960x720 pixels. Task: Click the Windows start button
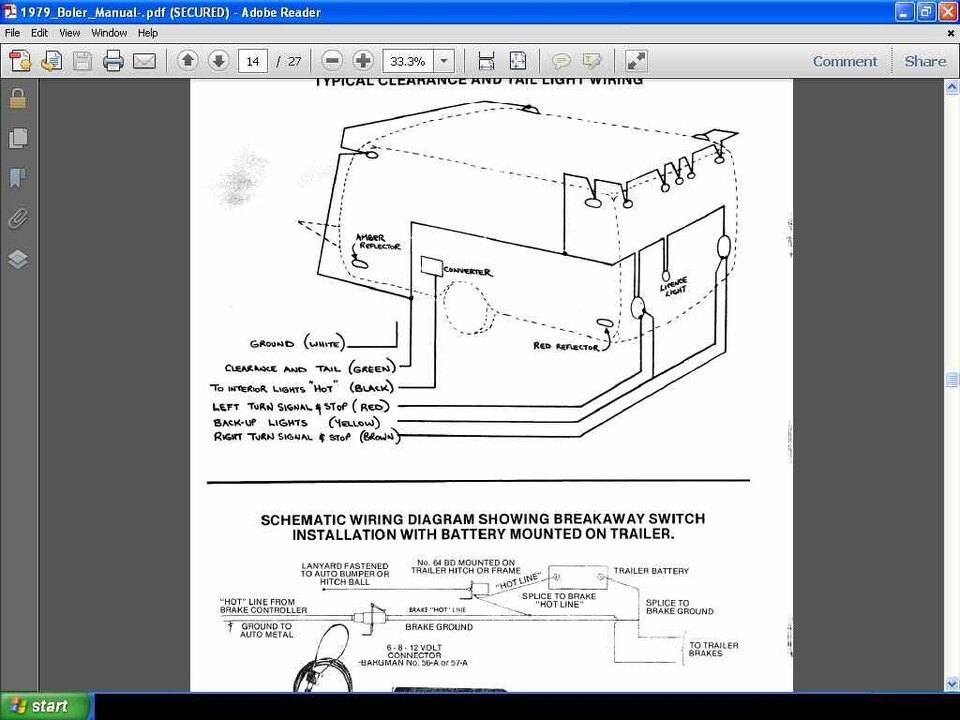(46, 706)
